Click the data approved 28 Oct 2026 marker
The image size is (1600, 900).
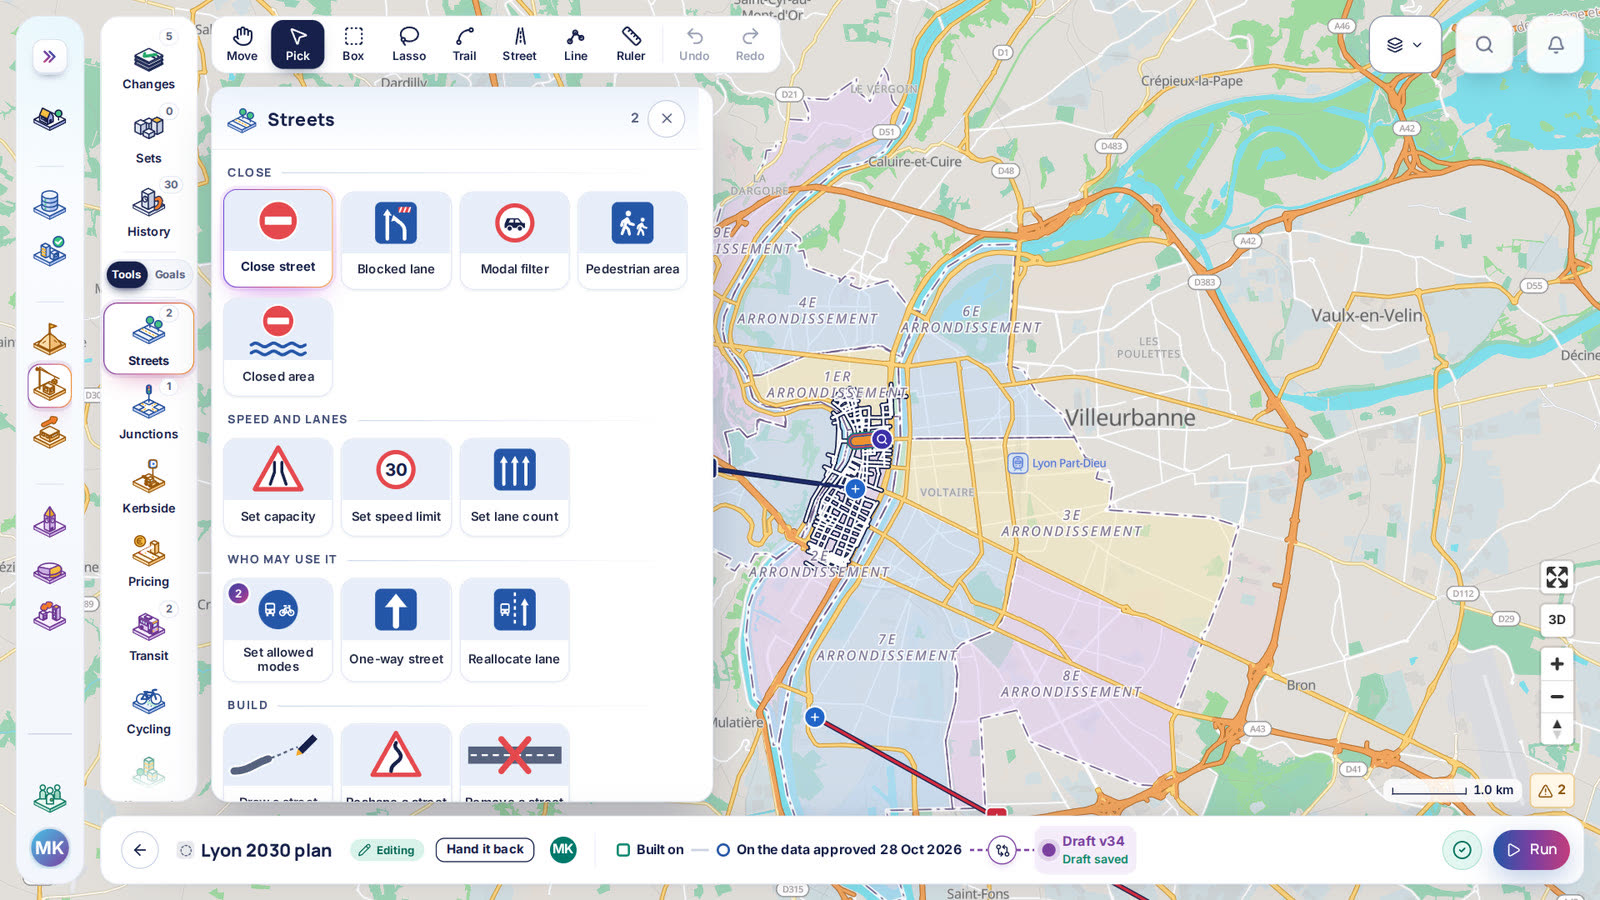pos(723,850)
